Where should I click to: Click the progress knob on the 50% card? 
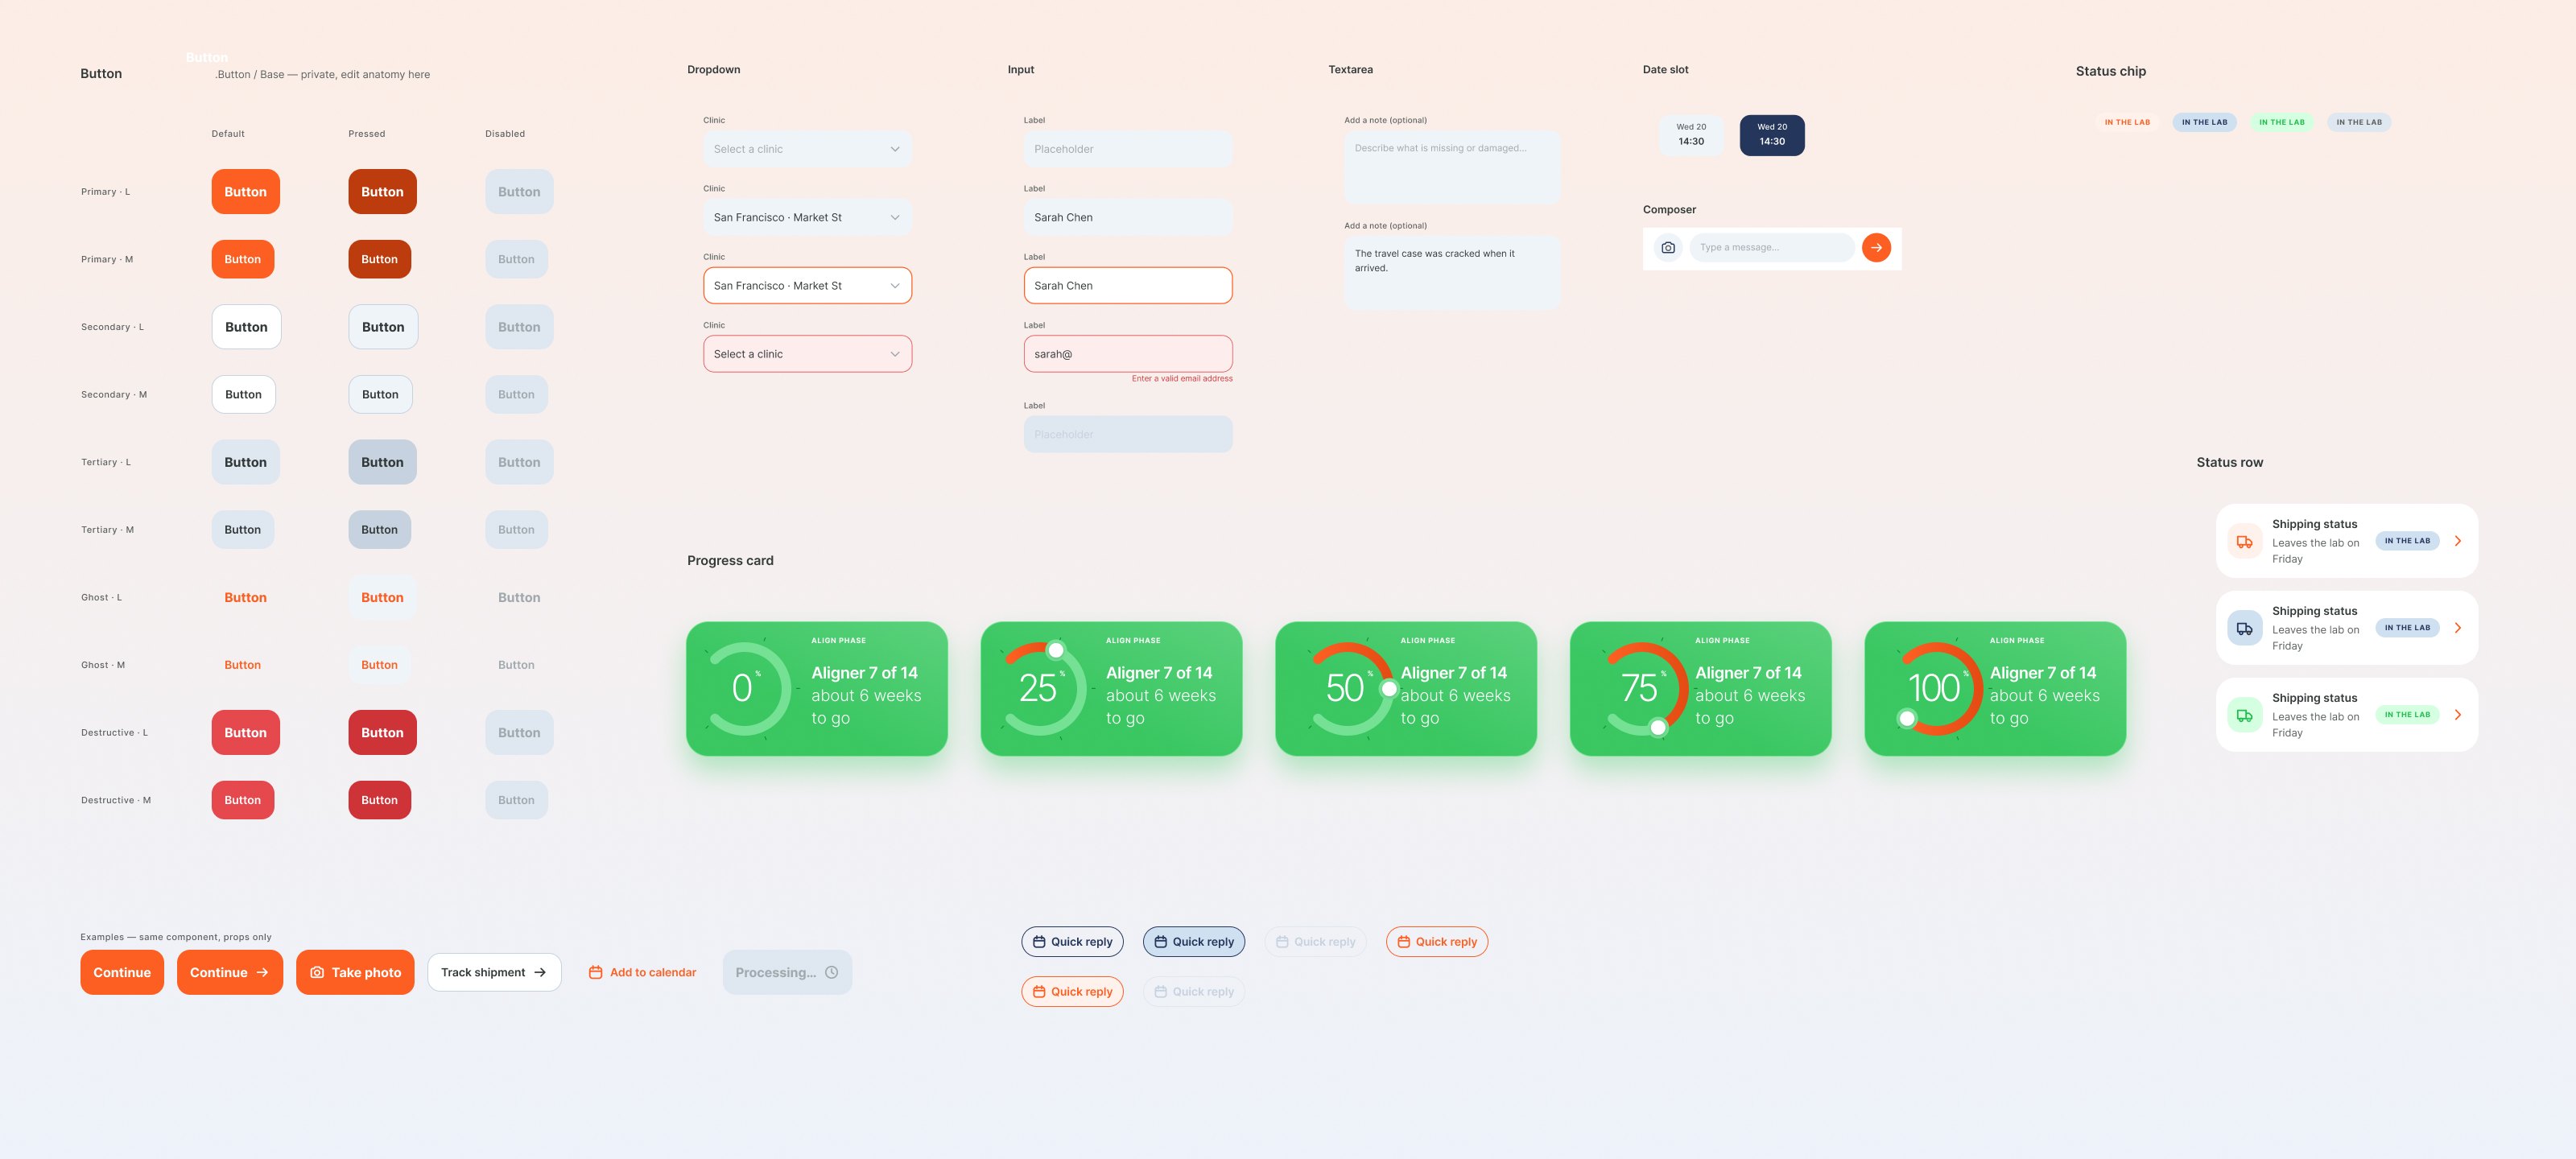point(1389,689)
